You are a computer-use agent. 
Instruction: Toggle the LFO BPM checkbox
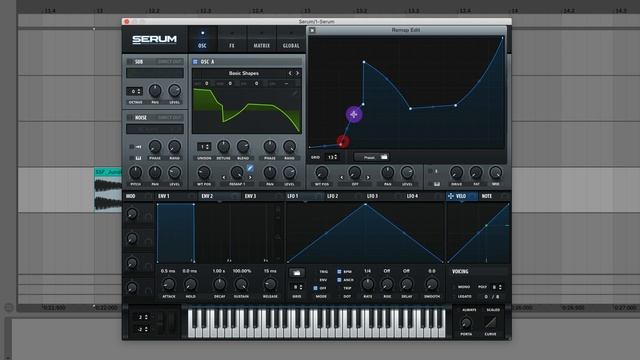339,271
